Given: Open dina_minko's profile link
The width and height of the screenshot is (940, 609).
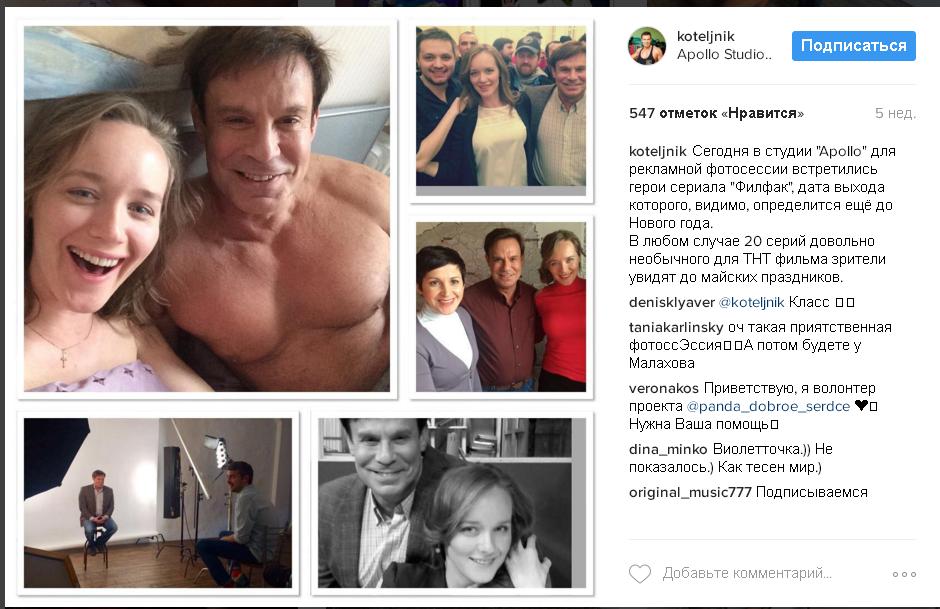Looking at the screenshot, I should (668, 449).
